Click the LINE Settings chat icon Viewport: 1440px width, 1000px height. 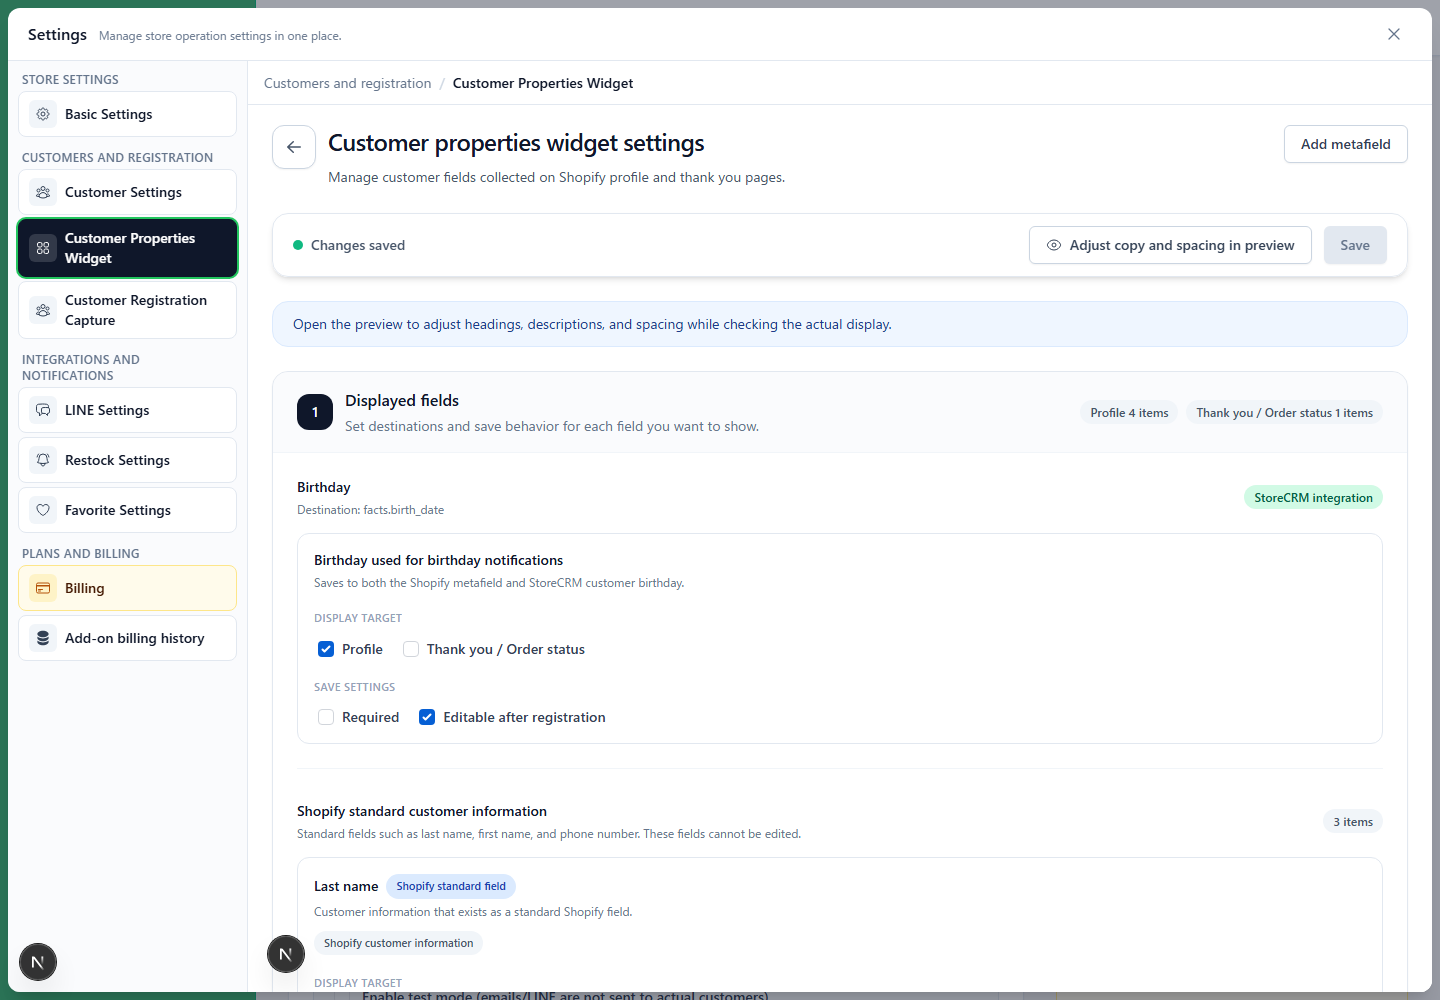[43, 410]
